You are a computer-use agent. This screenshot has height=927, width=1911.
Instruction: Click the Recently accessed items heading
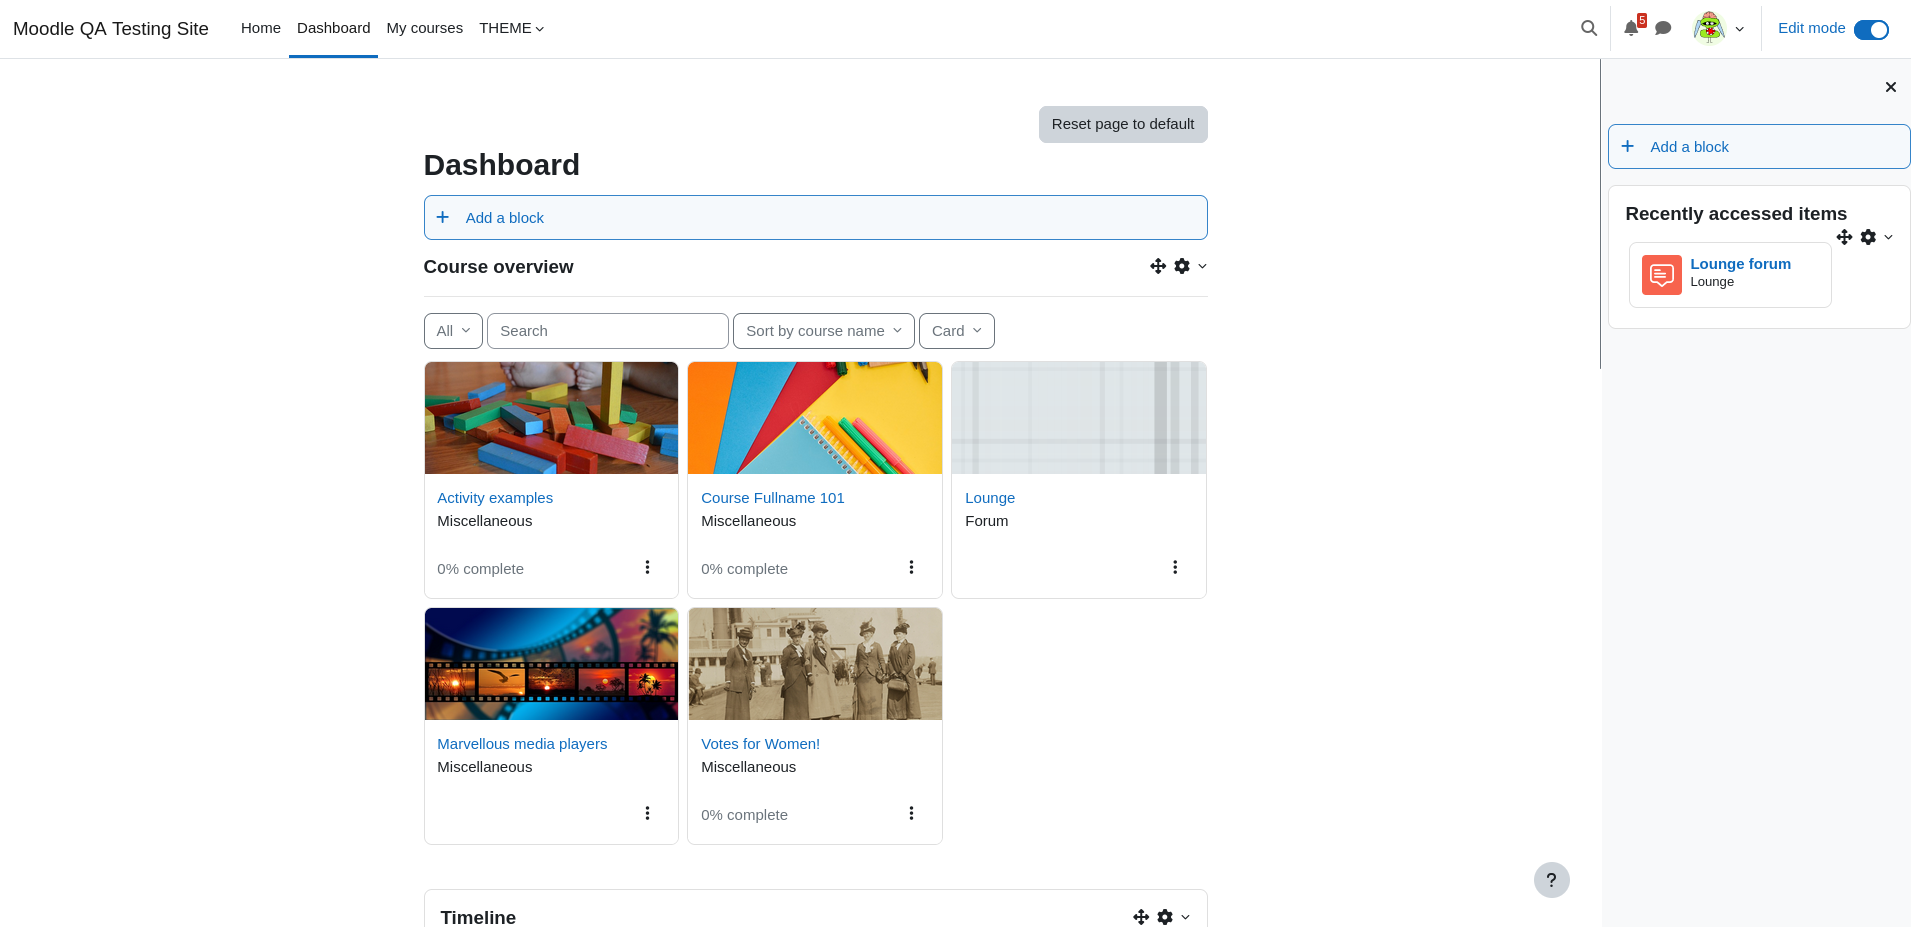(x=1736, y=213)
